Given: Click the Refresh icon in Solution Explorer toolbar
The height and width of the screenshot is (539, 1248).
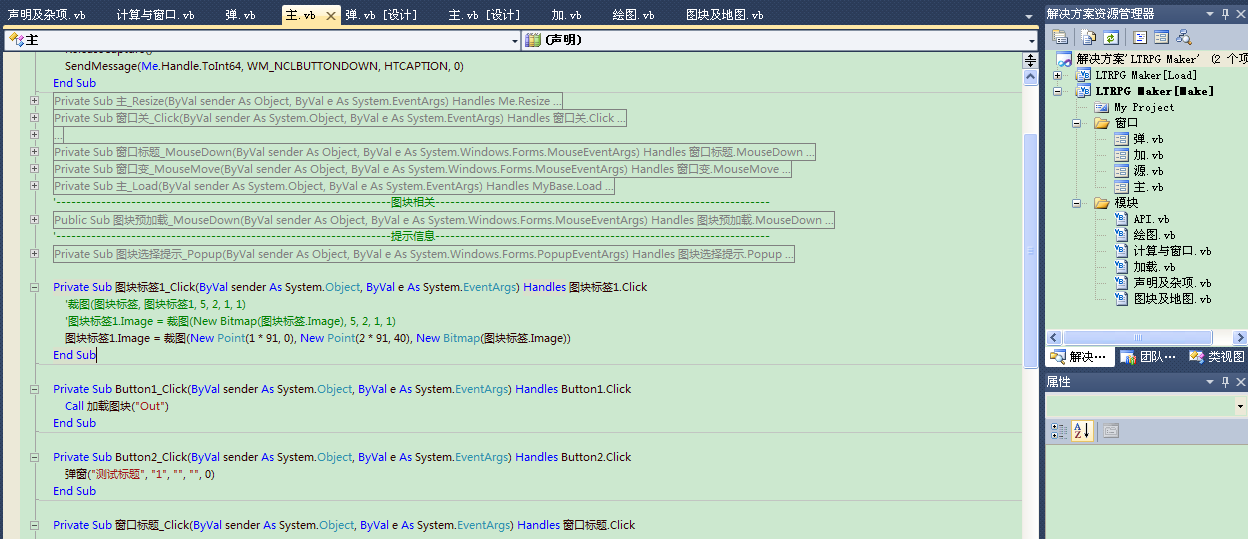Looking at the screenshot, I should (1110, 37).
